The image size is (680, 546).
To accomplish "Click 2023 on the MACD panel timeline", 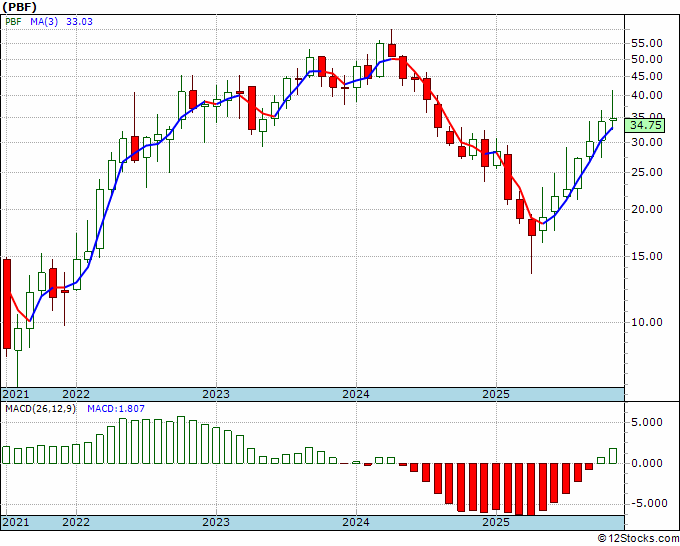I will coord(216,522).
